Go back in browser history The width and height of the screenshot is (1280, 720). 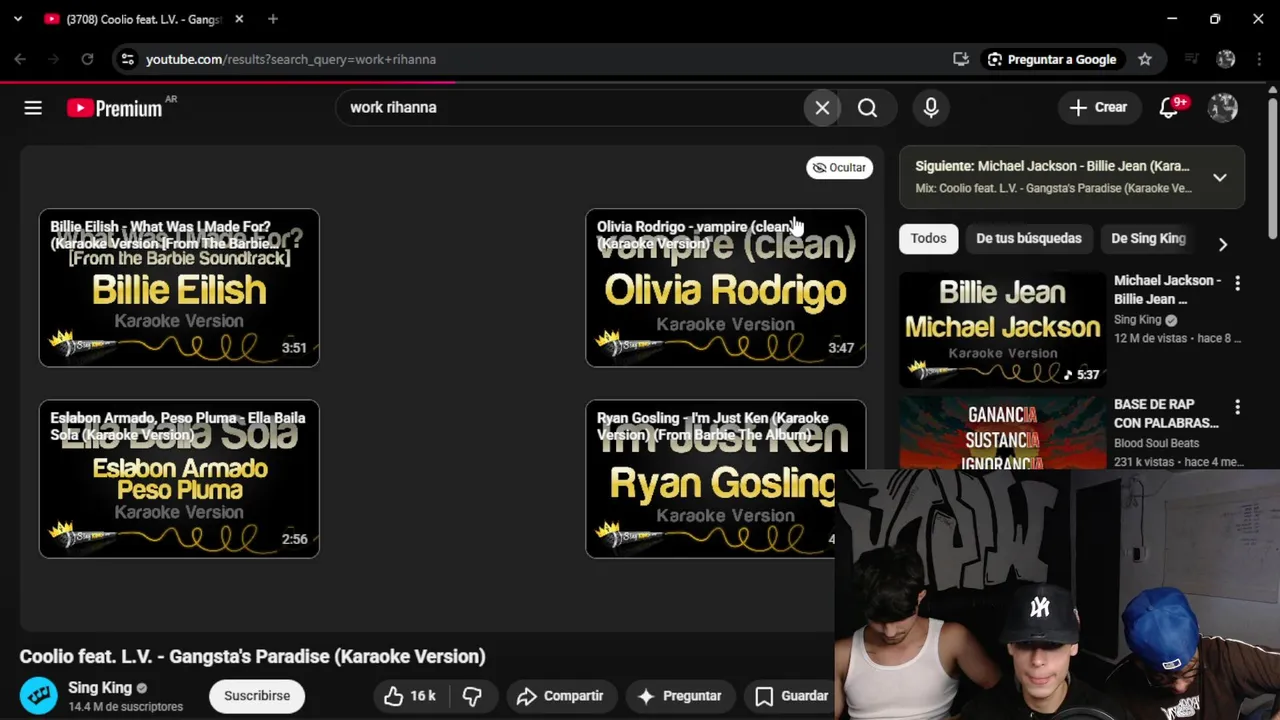click(x=21, y=59)
